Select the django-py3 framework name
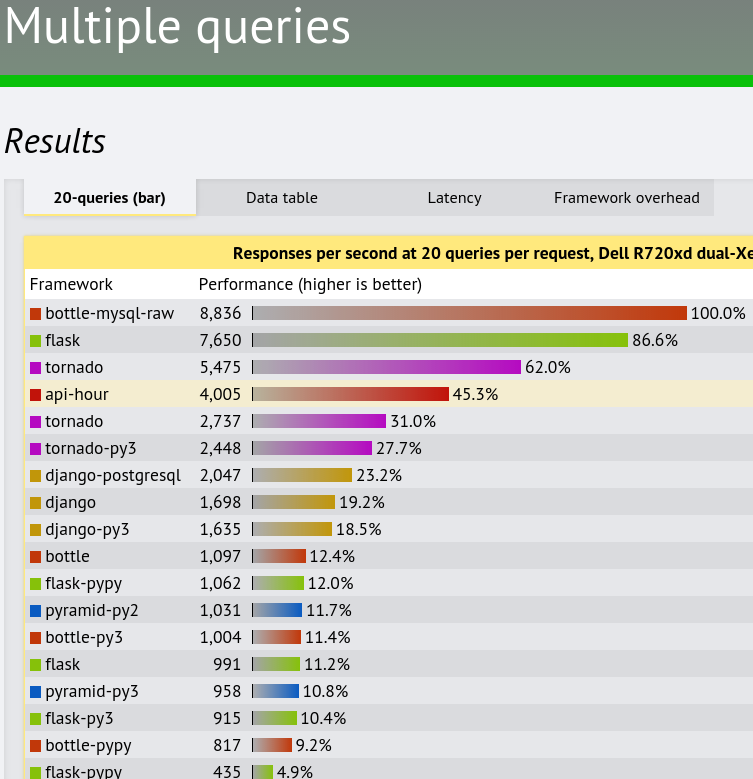The height and width of the screenshot is (779, 753). (87, 529)
